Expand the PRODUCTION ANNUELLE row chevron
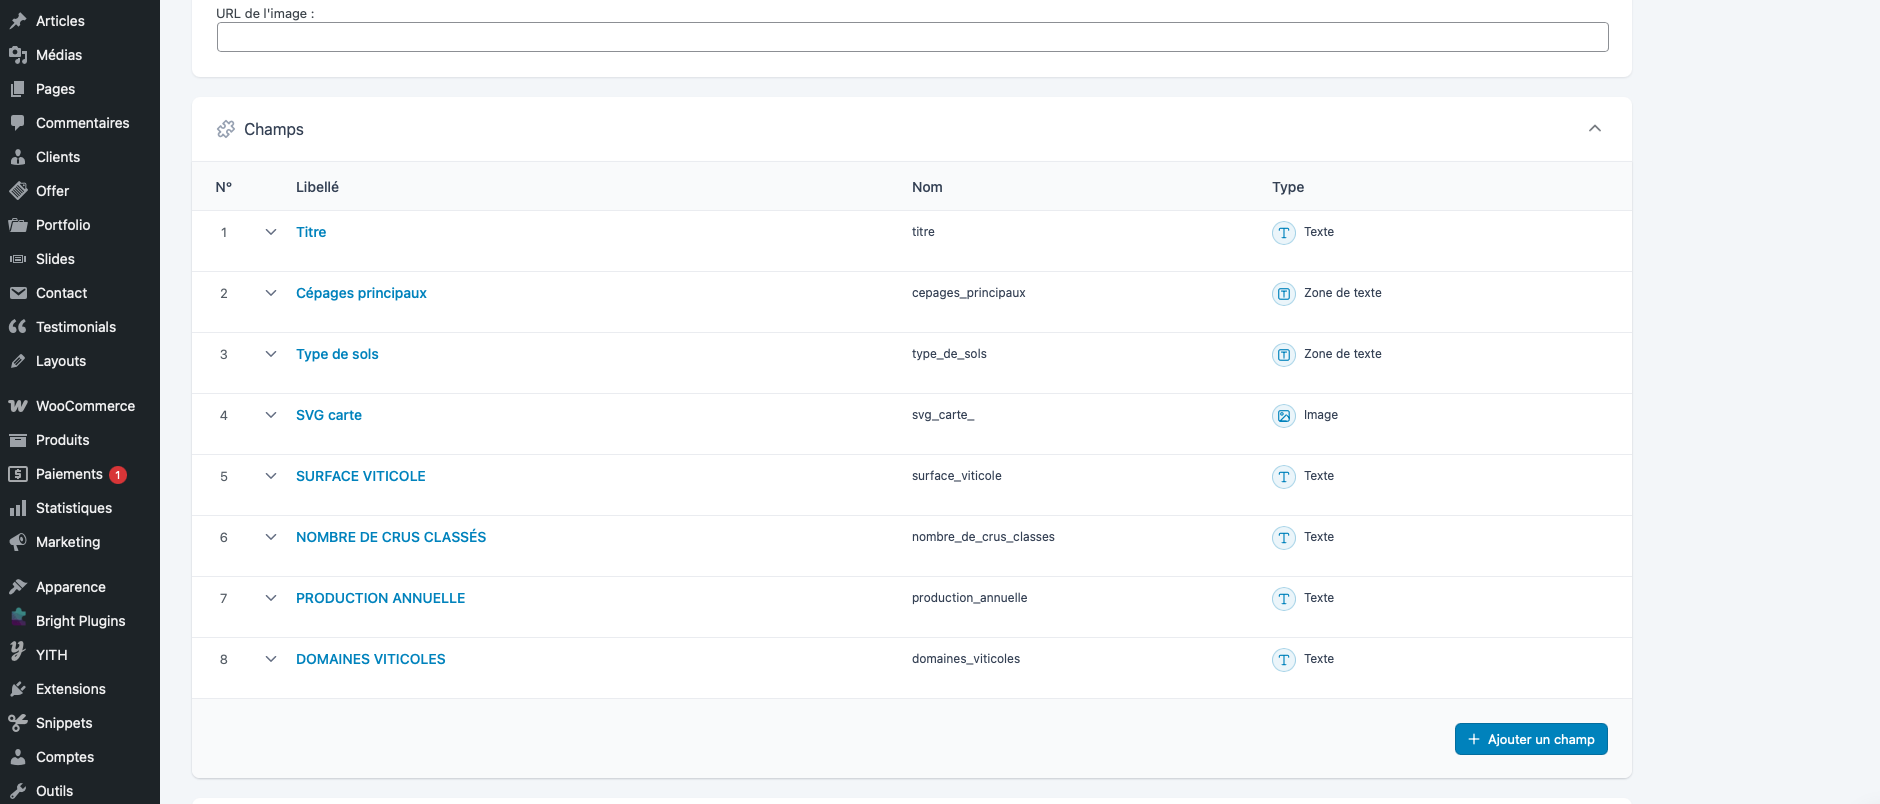This screenshot has width=1880, height=804. [x=271, y=598]
